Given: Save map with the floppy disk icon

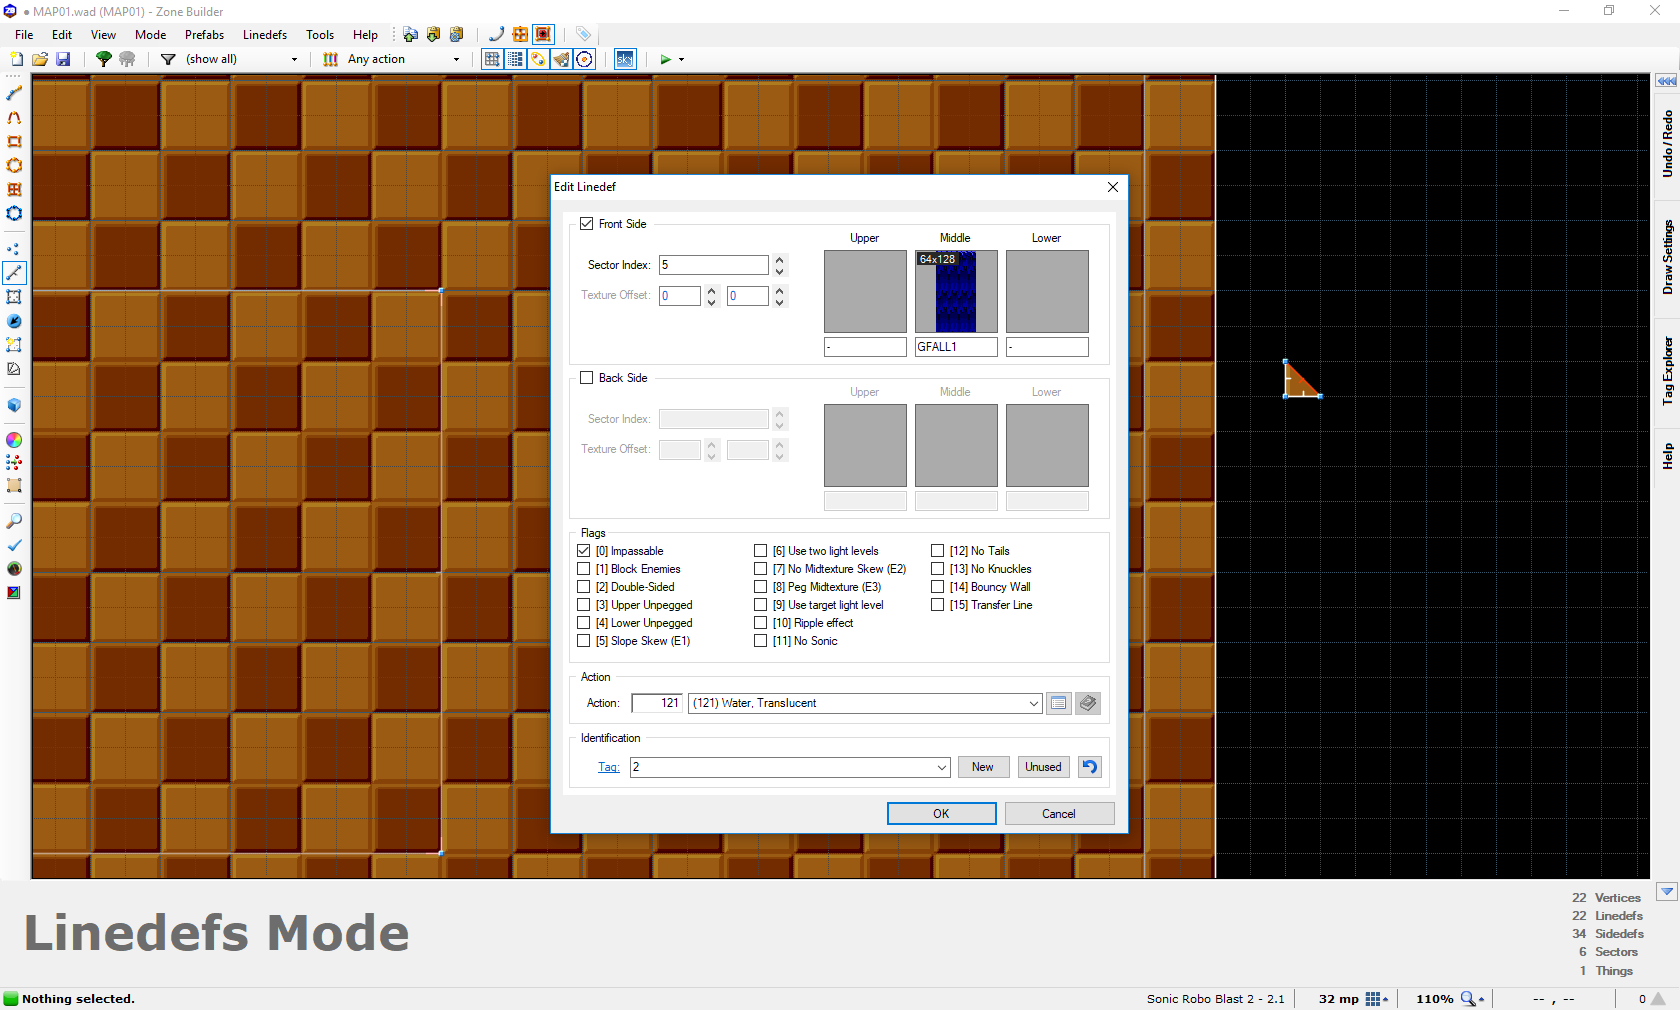Looking at the screenshot, I should click(x=63, y=59).
